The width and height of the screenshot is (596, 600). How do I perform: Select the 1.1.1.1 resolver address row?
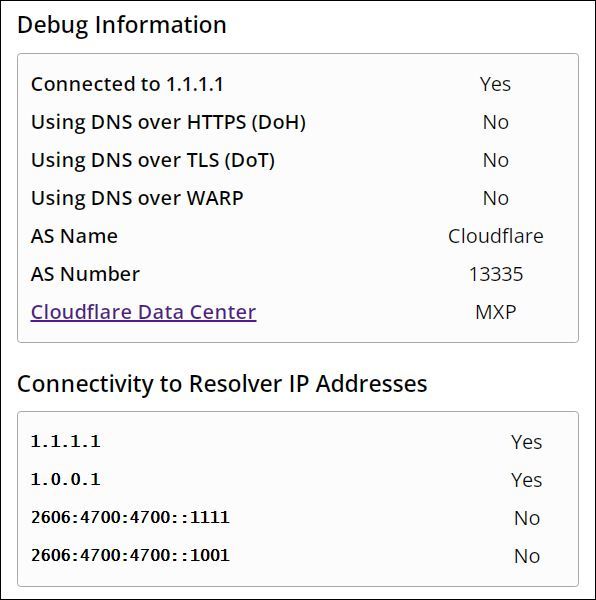(x=298, y=442)
